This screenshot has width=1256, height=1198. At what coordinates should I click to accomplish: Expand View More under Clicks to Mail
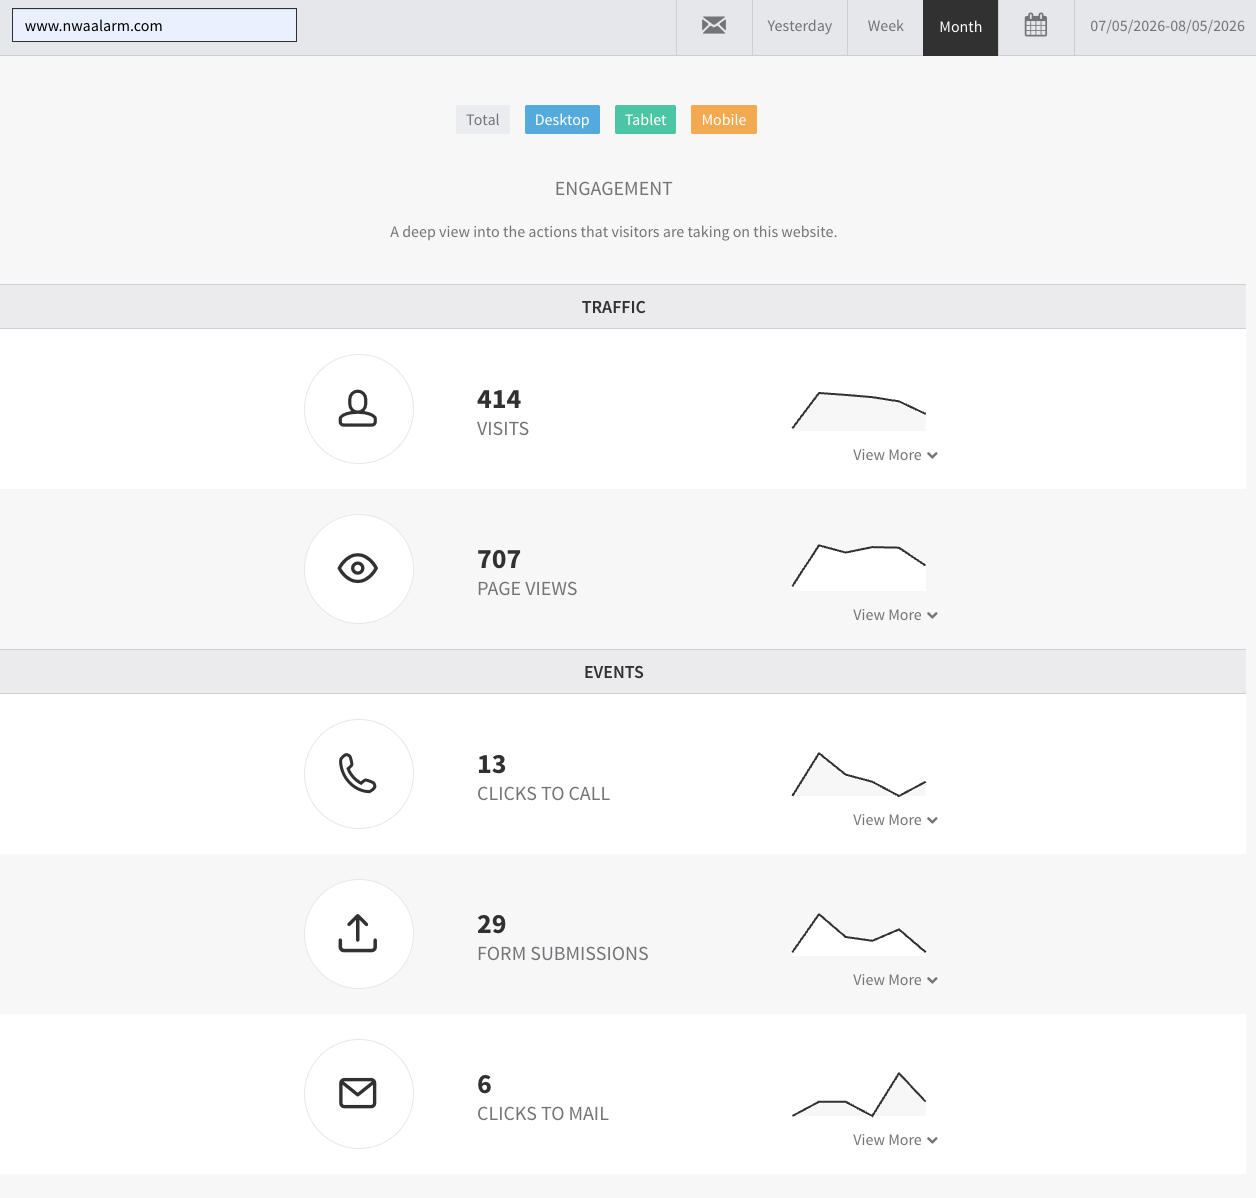pyautogui.click(x=895, y=1140)
